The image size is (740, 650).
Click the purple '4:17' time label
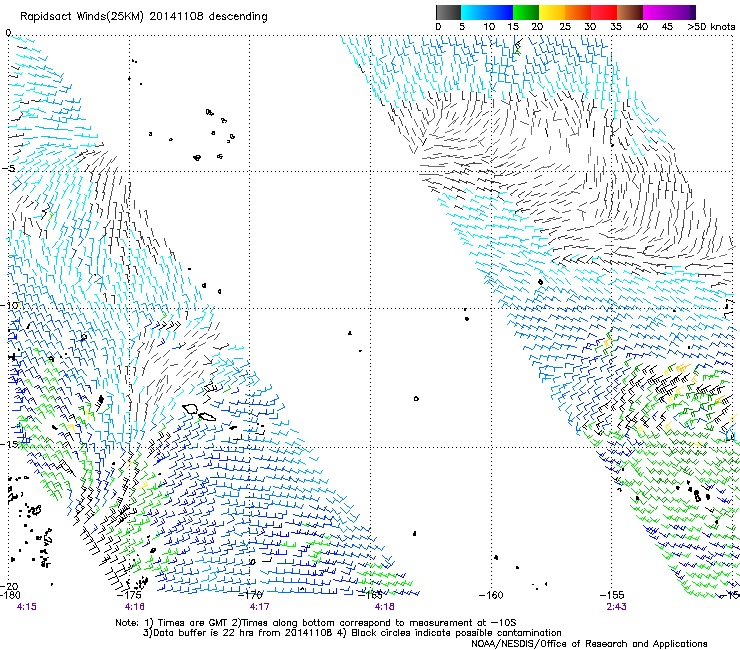click(260, 607)
